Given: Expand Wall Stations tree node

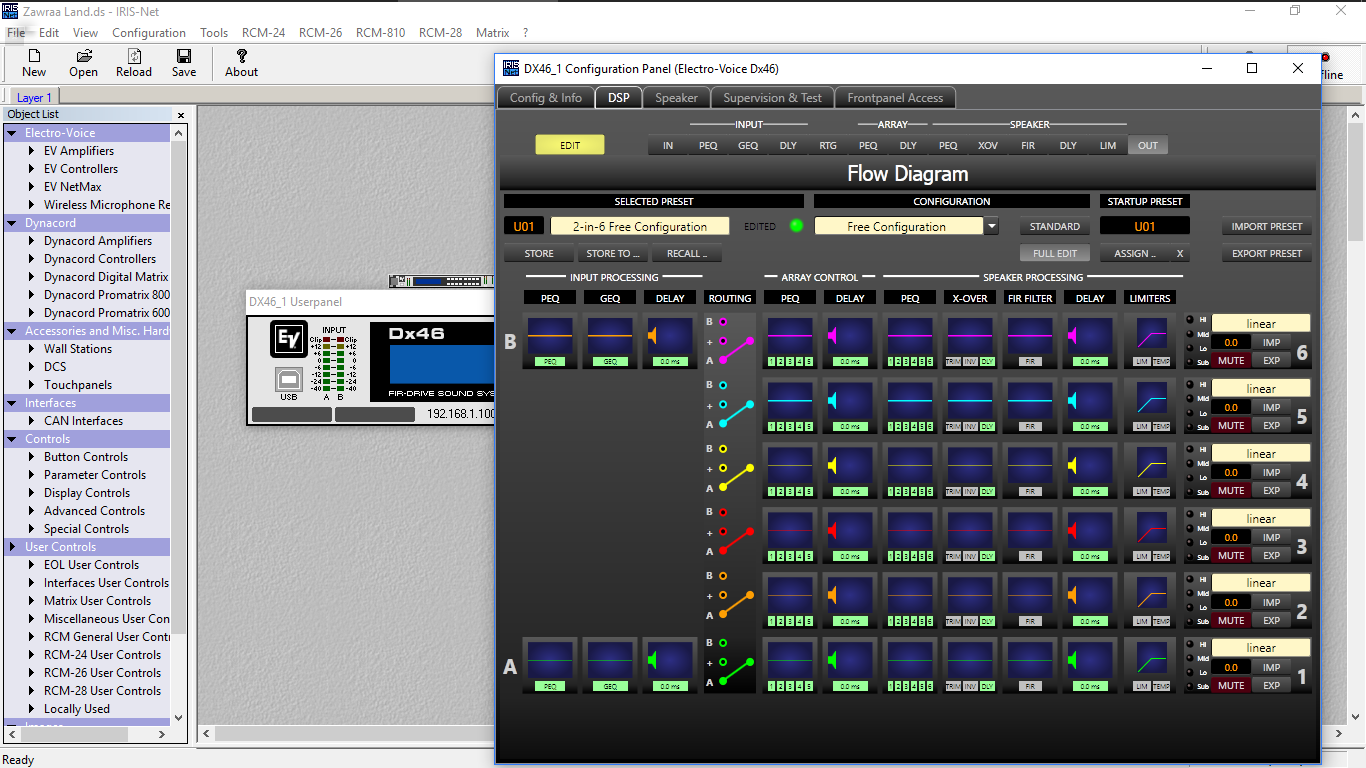Looking at the screenshot, I should (32, 349).
